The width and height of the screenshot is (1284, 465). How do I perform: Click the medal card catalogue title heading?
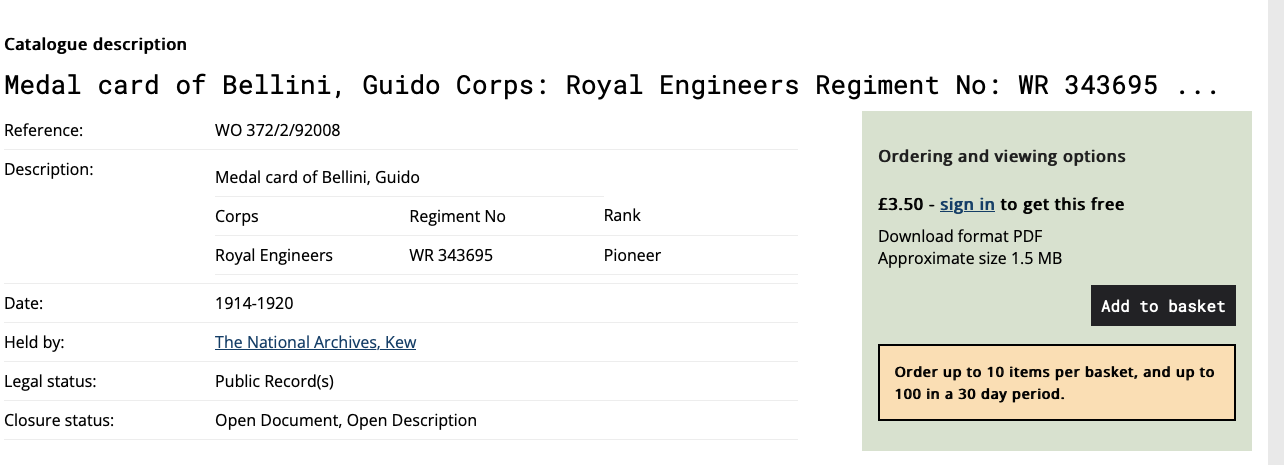[611, 85]
